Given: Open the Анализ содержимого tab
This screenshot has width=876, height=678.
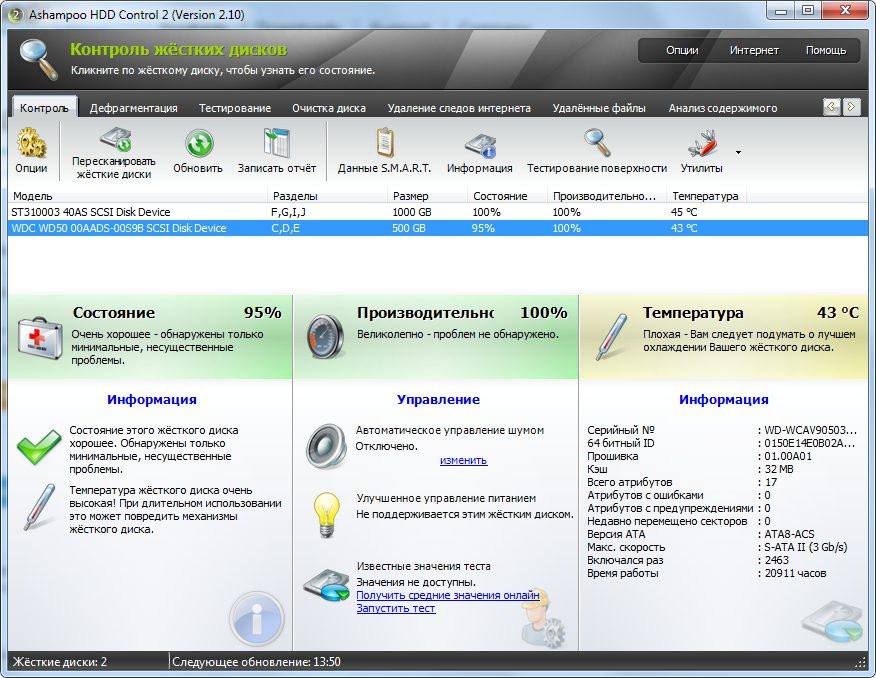Looking at the screenshot, I should 723,108.
